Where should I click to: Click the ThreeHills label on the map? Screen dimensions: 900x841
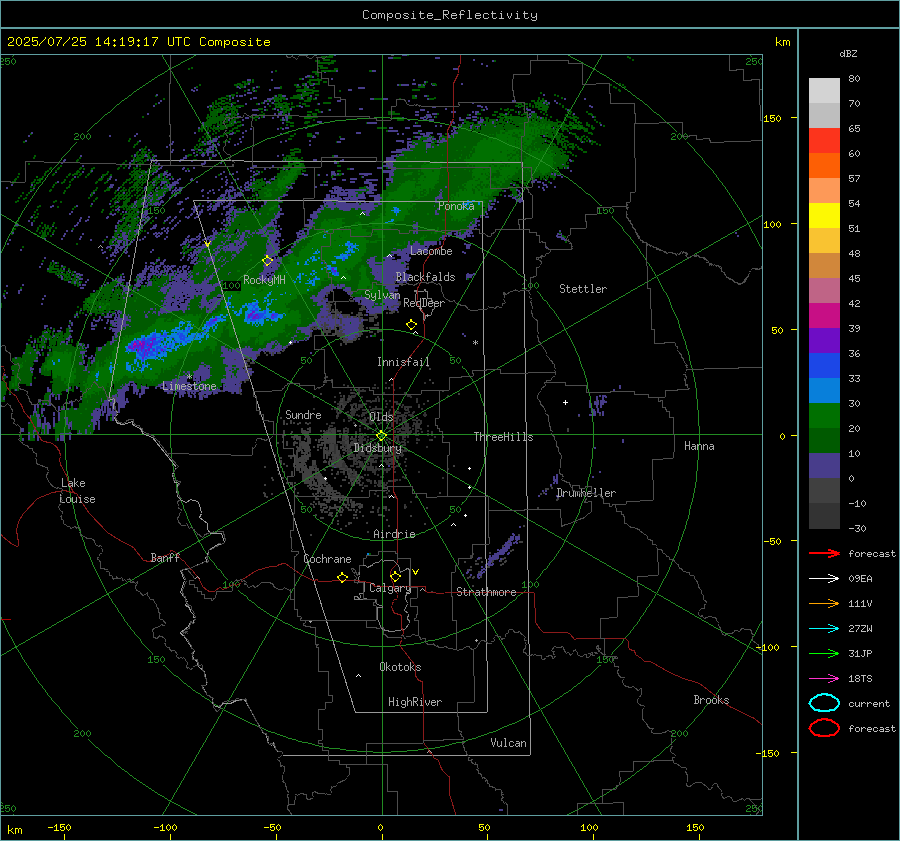point(503,437)
